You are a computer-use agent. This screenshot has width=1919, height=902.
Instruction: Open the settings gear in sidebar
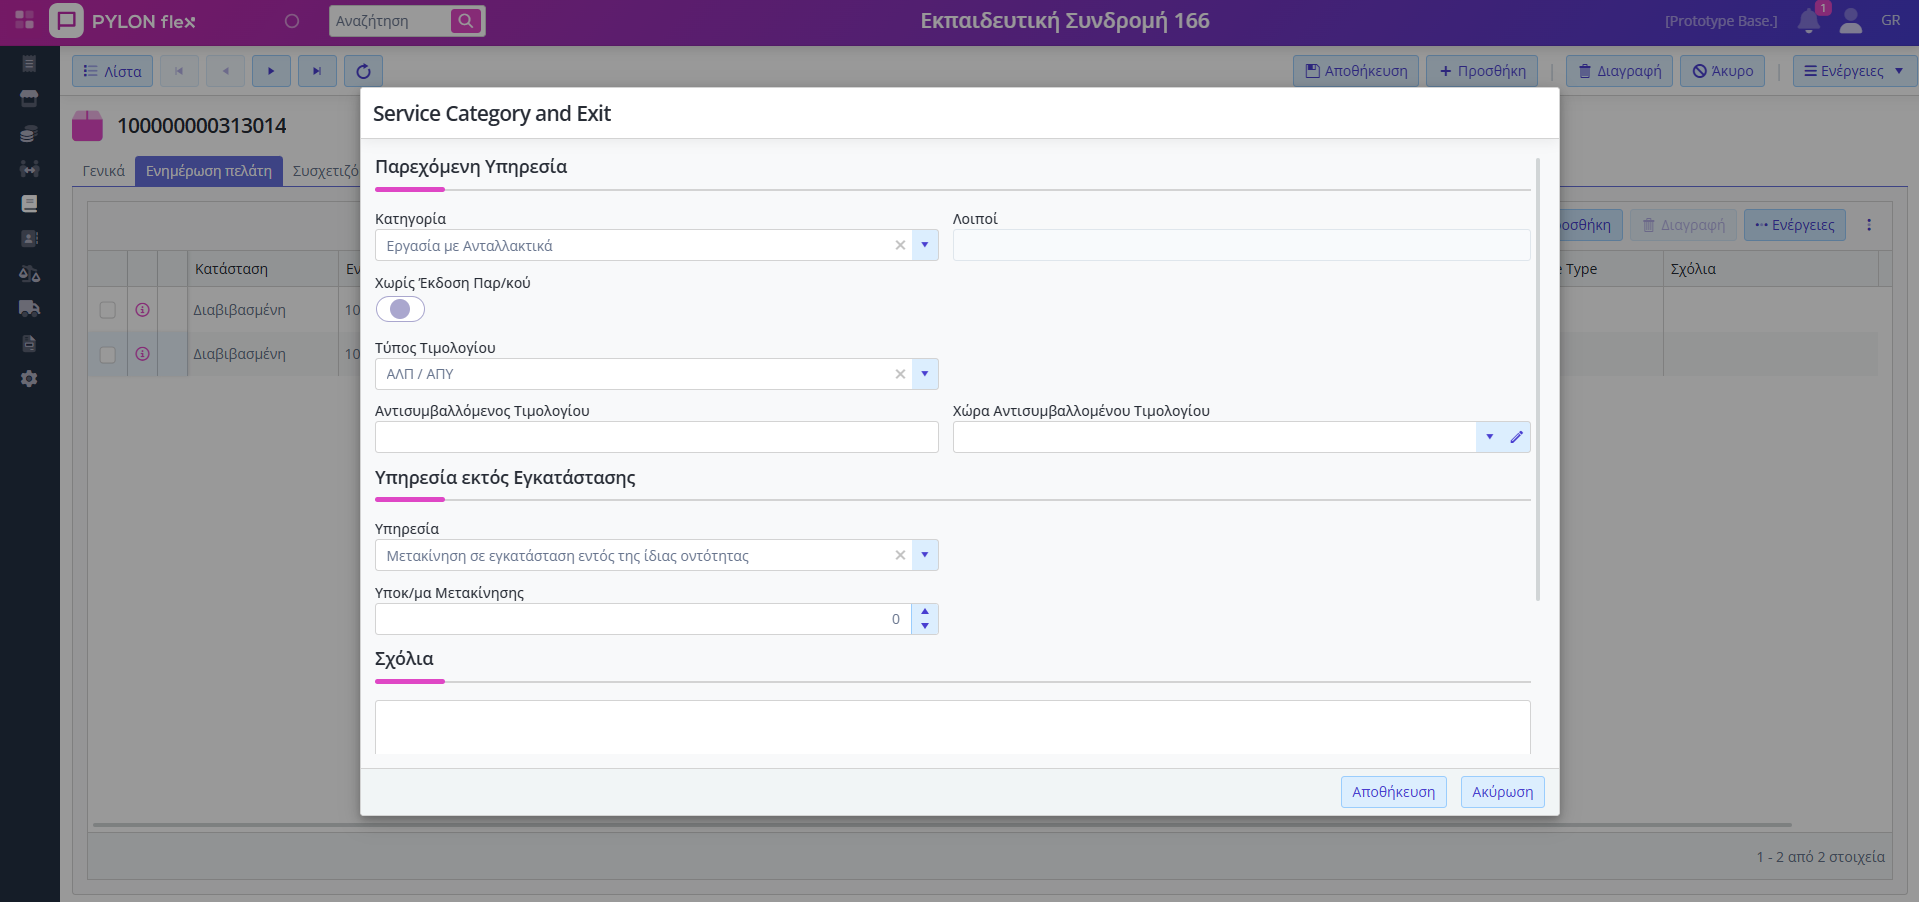point(29,379)
